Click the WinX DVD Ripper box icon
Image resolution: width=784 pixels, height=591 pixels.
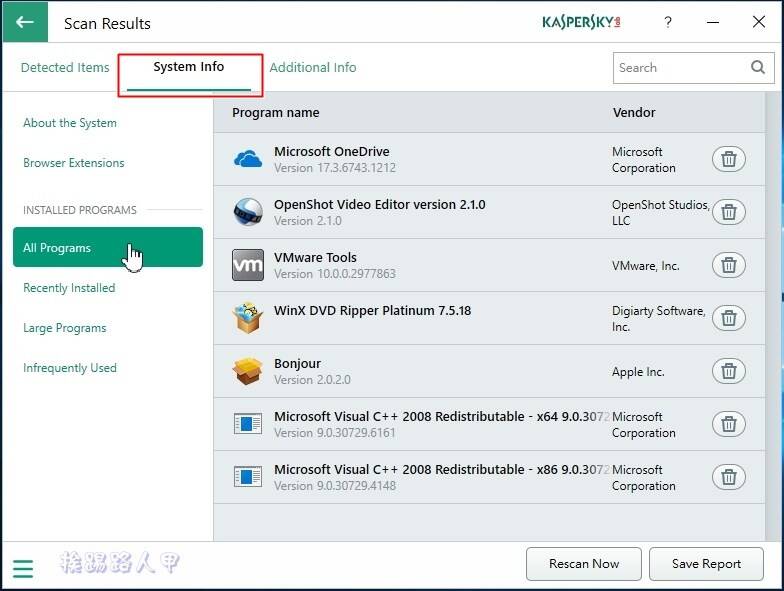(x=248, y=318)
